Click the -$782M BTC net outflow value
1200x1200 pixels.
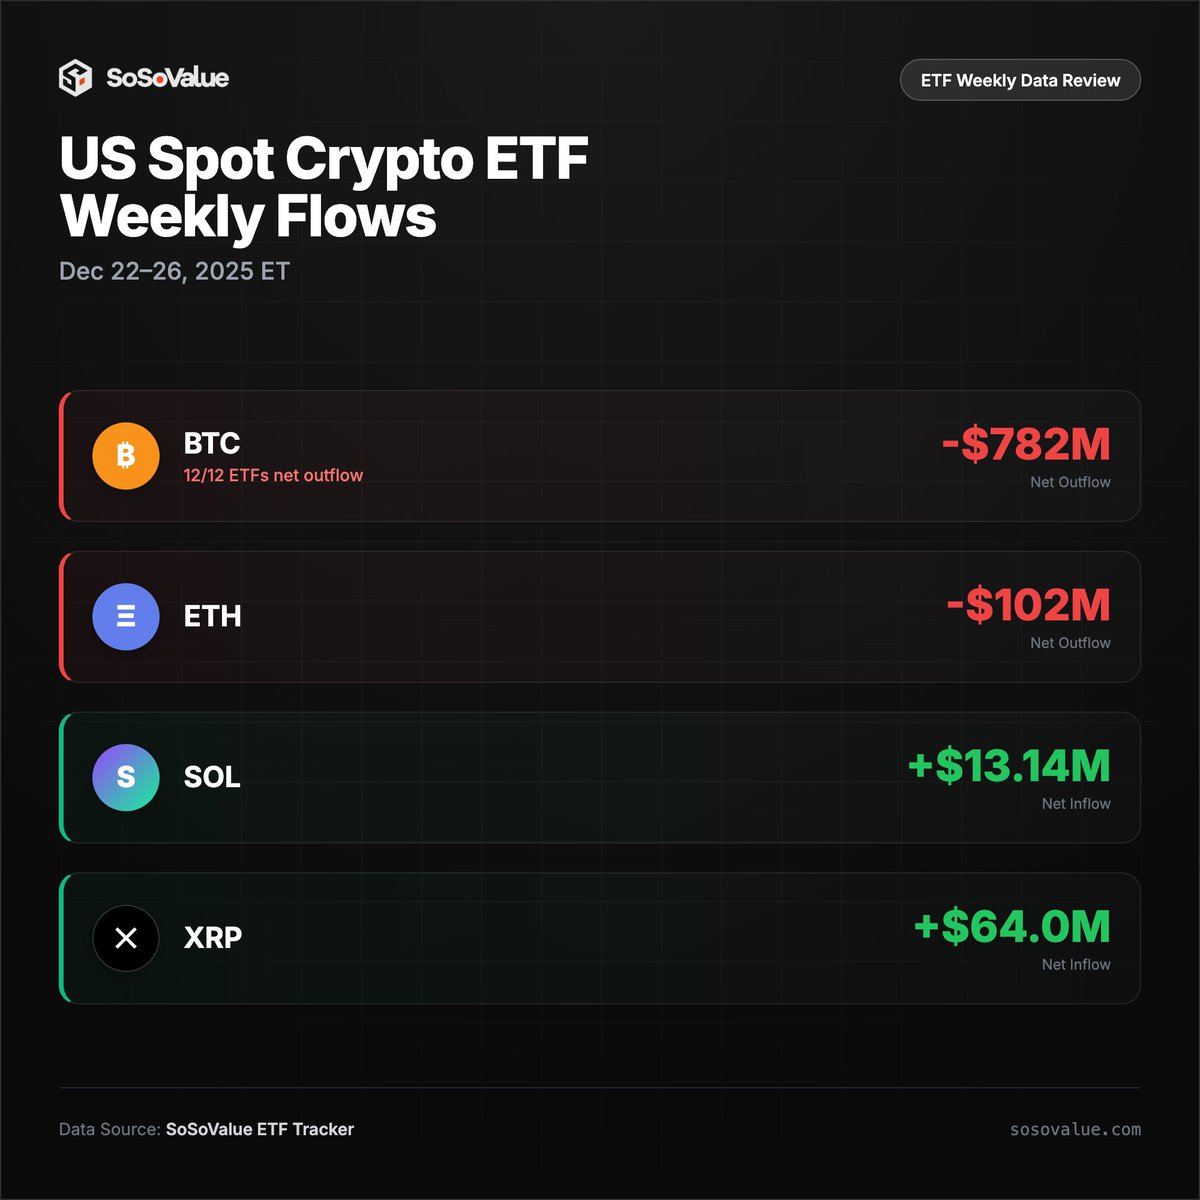tap(1026, 445)
